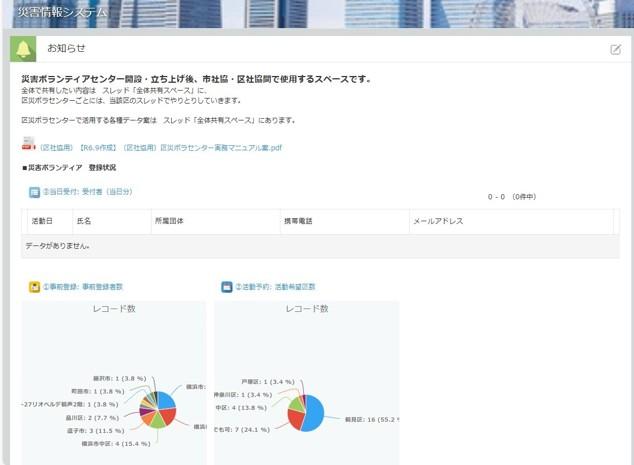Click the 活動日 column header
Image resolution: width=634 pixels, height=465 pixels.
click(x=42, y=221)
